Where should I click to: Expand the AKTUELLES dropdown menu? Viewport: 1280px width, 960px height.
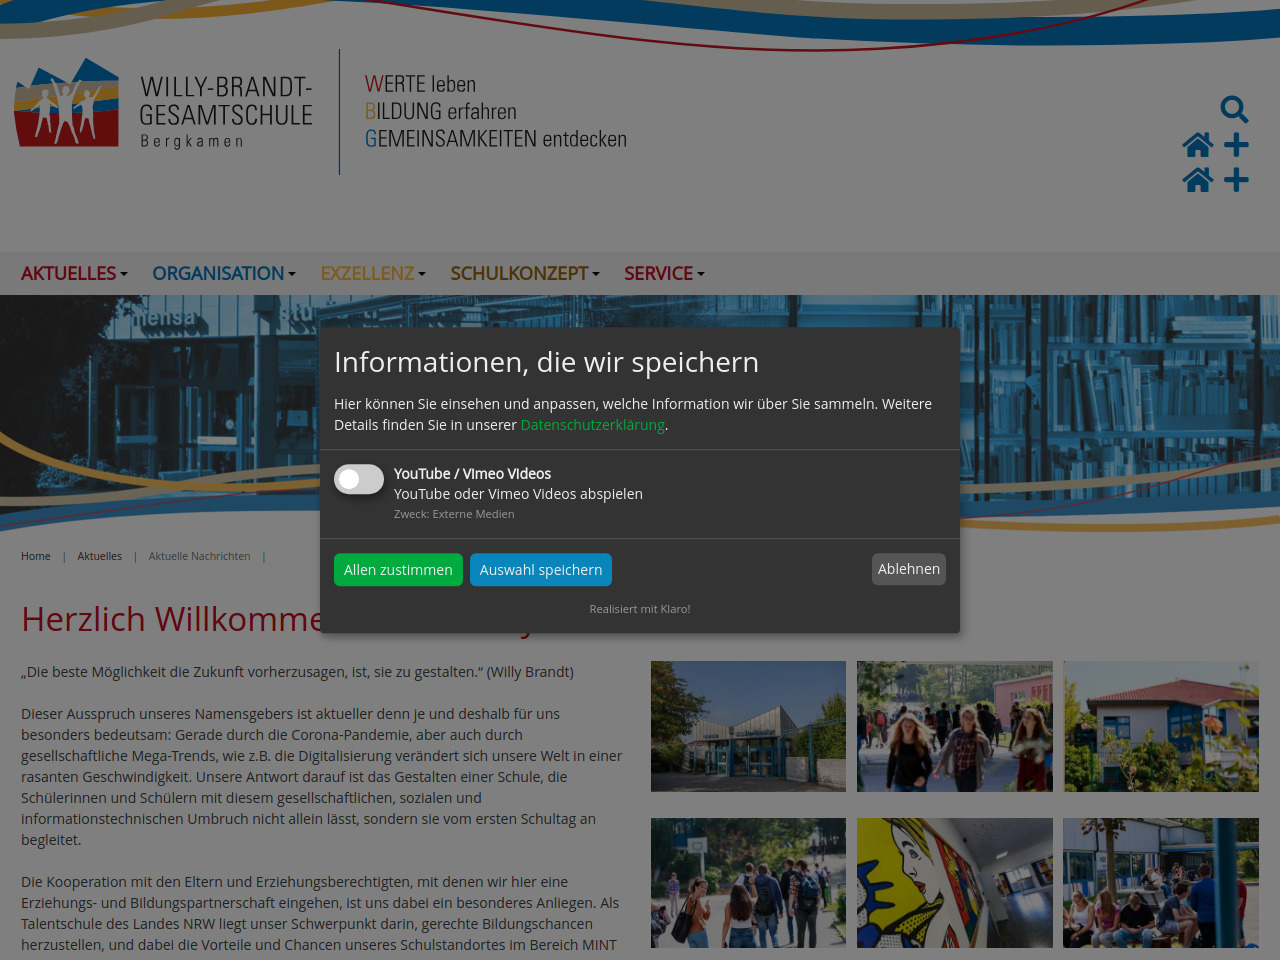pos(74,273)
